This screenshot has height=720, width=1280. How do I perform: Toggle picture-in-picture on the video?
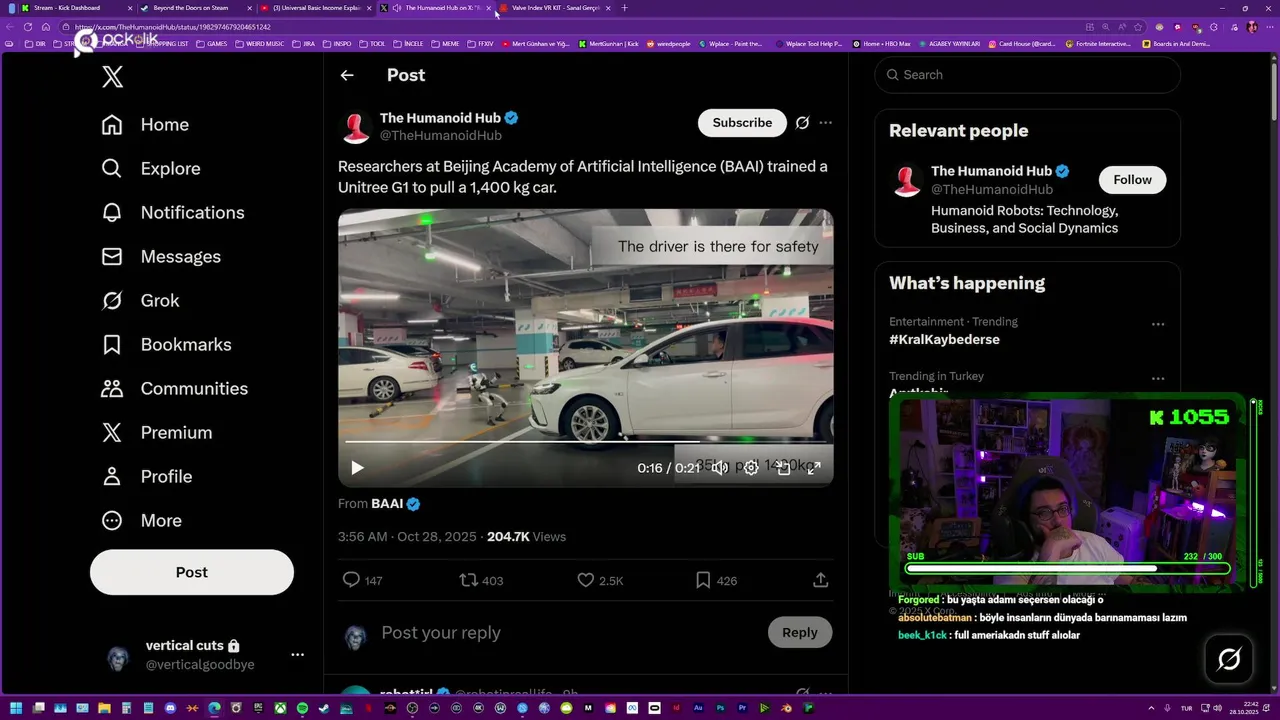pyautogui.click(x=783, y=467)
